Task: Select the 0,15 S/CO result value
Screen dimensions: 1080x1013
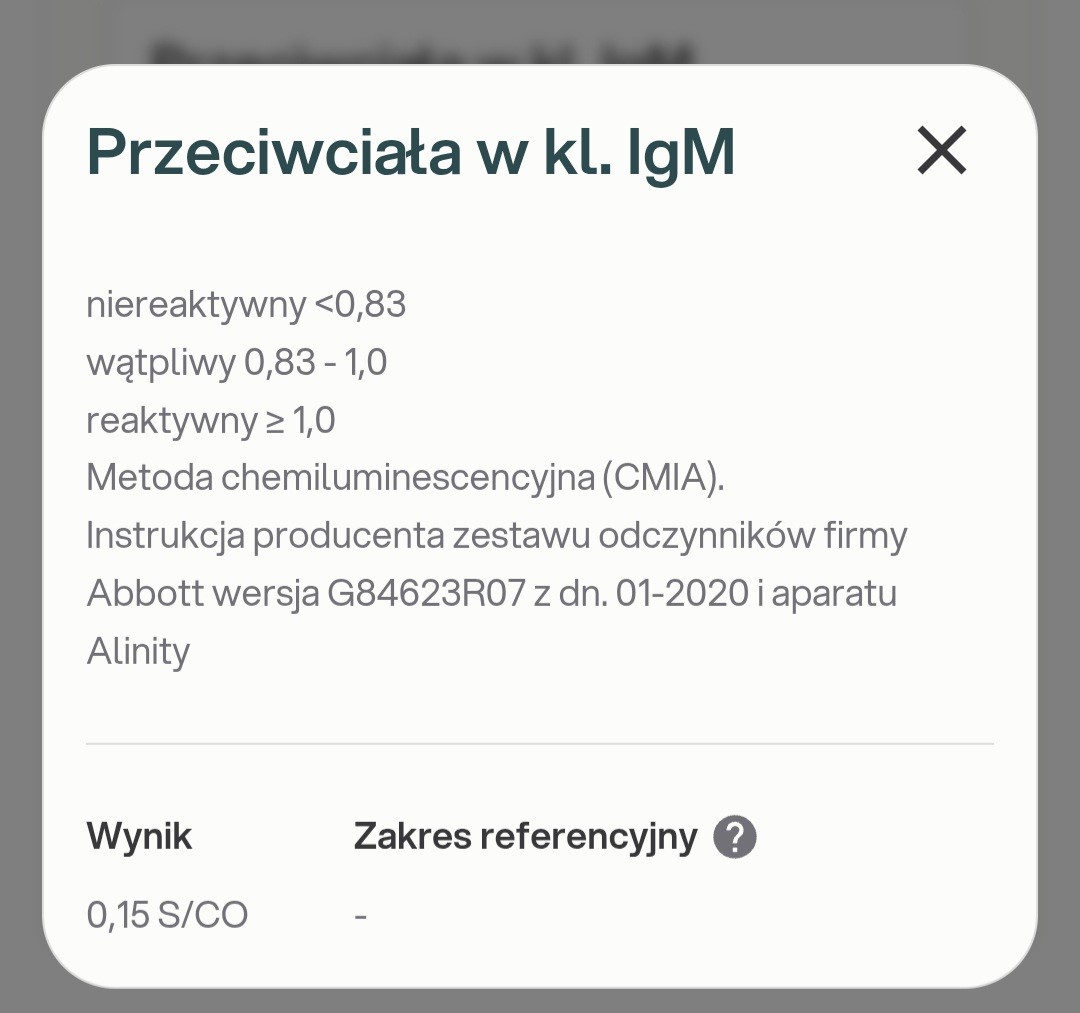Action: (x=167, y=914)
